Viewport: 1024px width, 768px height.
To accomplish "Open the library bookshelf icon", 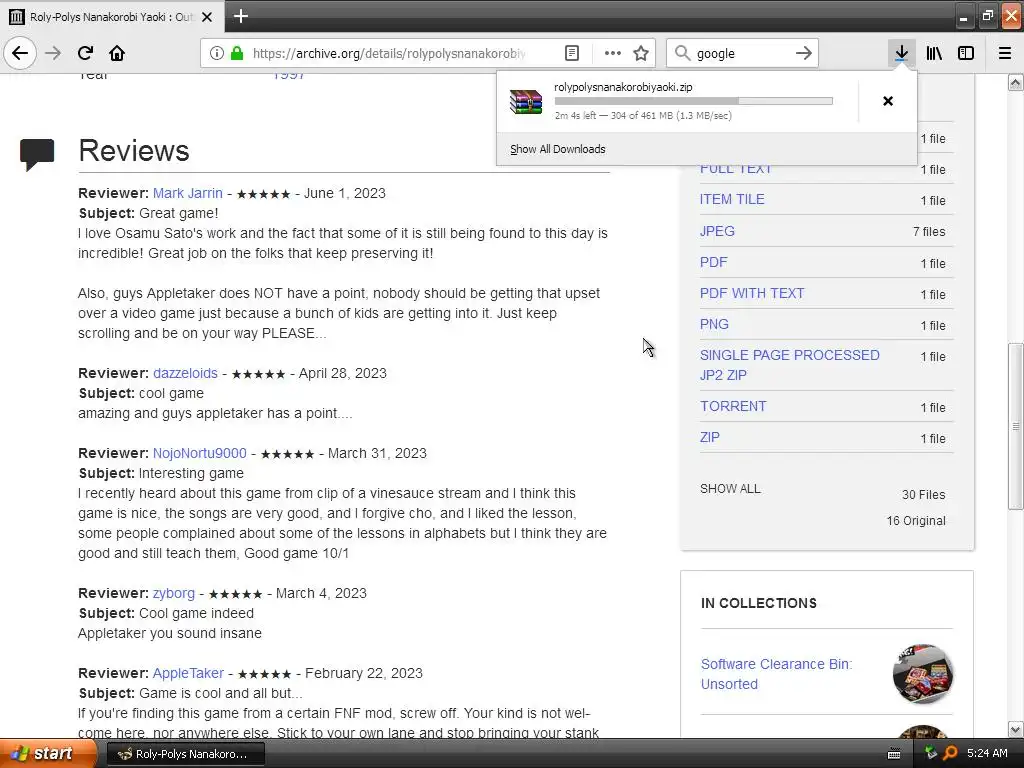I will click(934, 53).
